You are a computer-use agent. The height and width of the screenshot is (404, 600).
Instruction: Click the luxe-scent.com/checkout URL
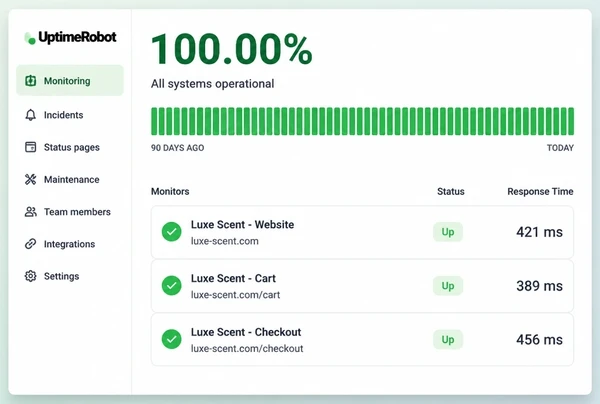(x=247, y=349)
